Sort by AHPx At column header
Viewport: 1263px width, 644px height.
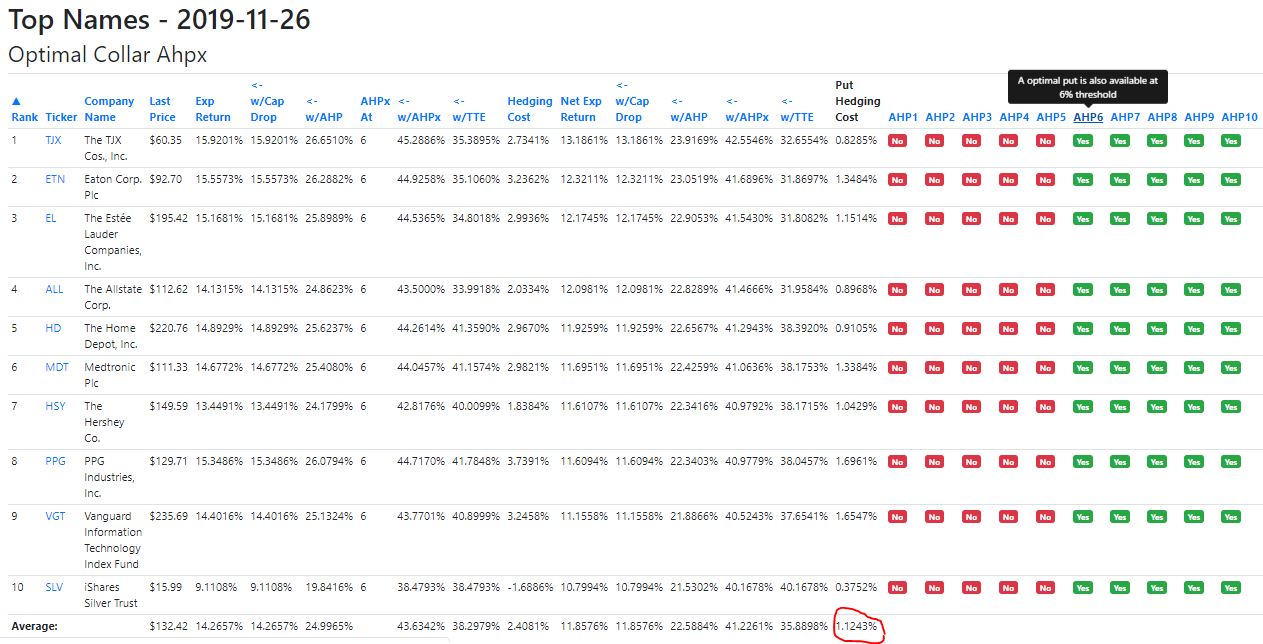coord(374,109)
